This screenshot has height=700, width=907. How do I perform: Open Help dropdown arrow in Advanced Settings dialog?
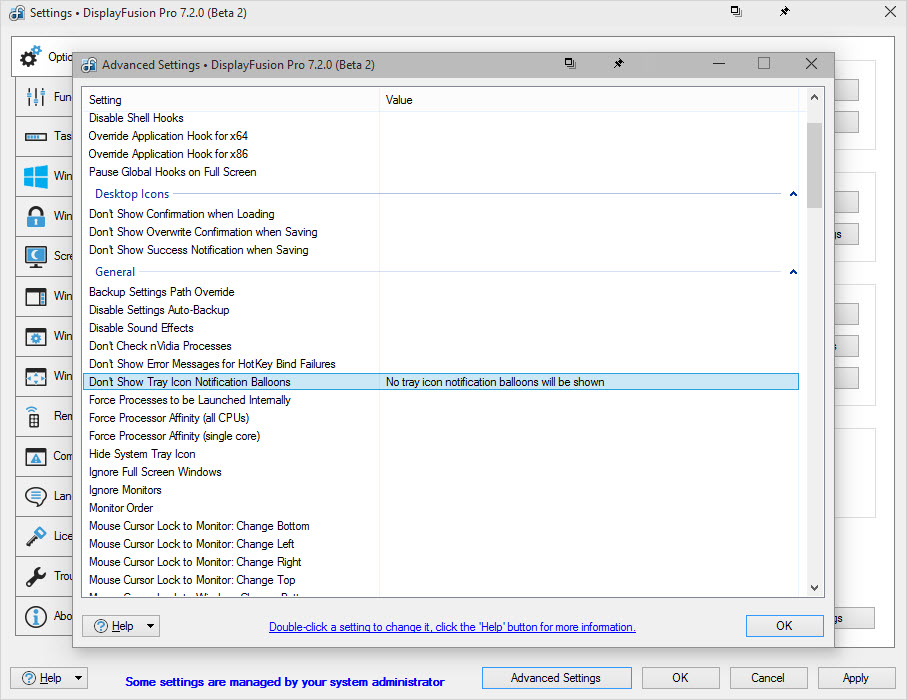tap(150, 626)
